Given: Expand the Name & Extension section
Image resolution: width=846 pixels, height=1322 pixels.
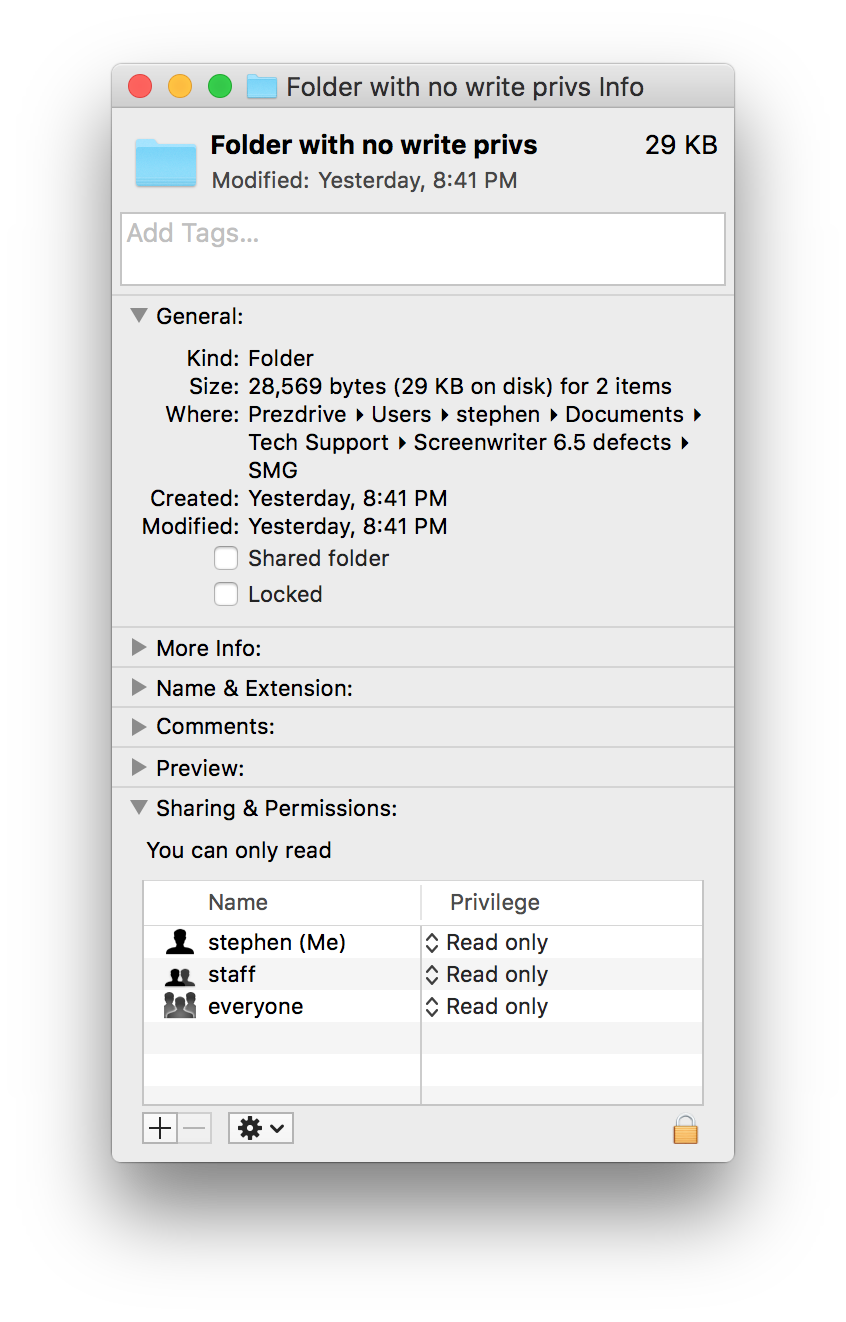Looking at the screenshot, I should (139, 688).
